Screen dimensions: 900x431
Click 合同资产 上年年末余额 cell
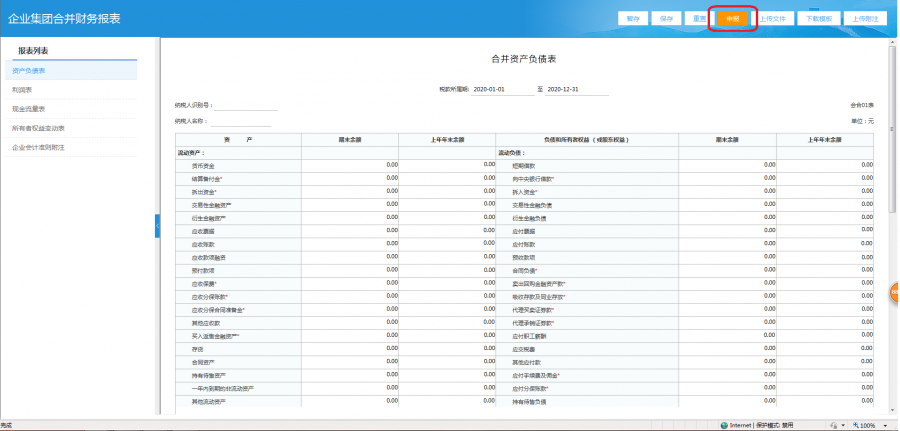click(447, 363)
